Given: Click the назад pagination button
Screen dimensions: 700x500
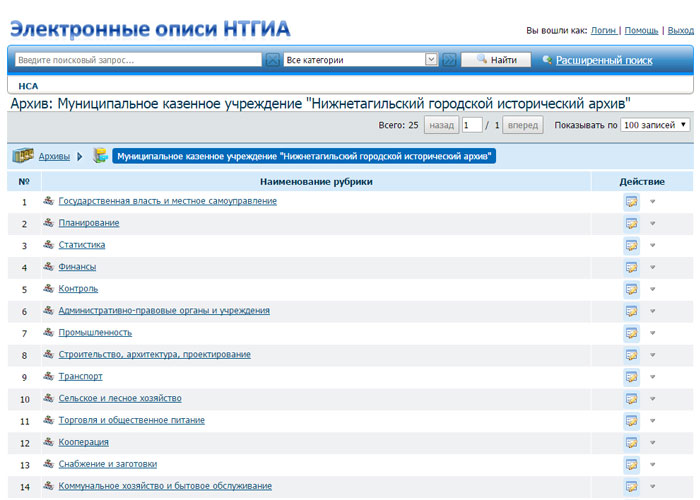Looking at the screenshot, I should click(441, 125).
